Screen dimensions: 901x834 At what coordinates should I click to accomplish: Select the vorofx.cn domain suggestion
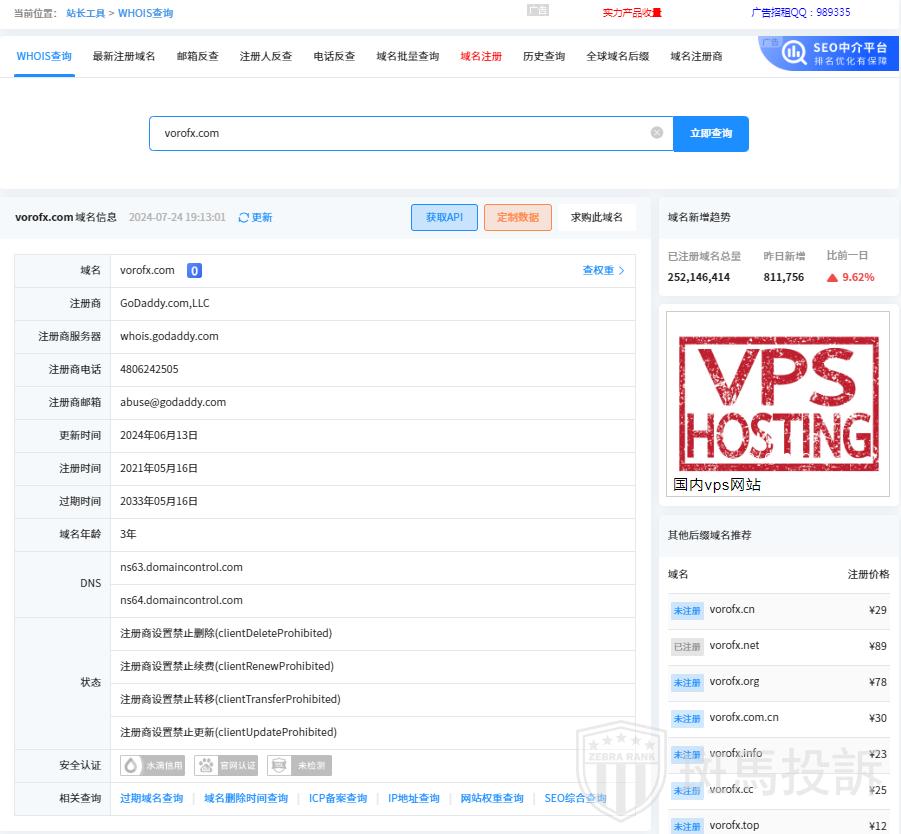point(731,610)
